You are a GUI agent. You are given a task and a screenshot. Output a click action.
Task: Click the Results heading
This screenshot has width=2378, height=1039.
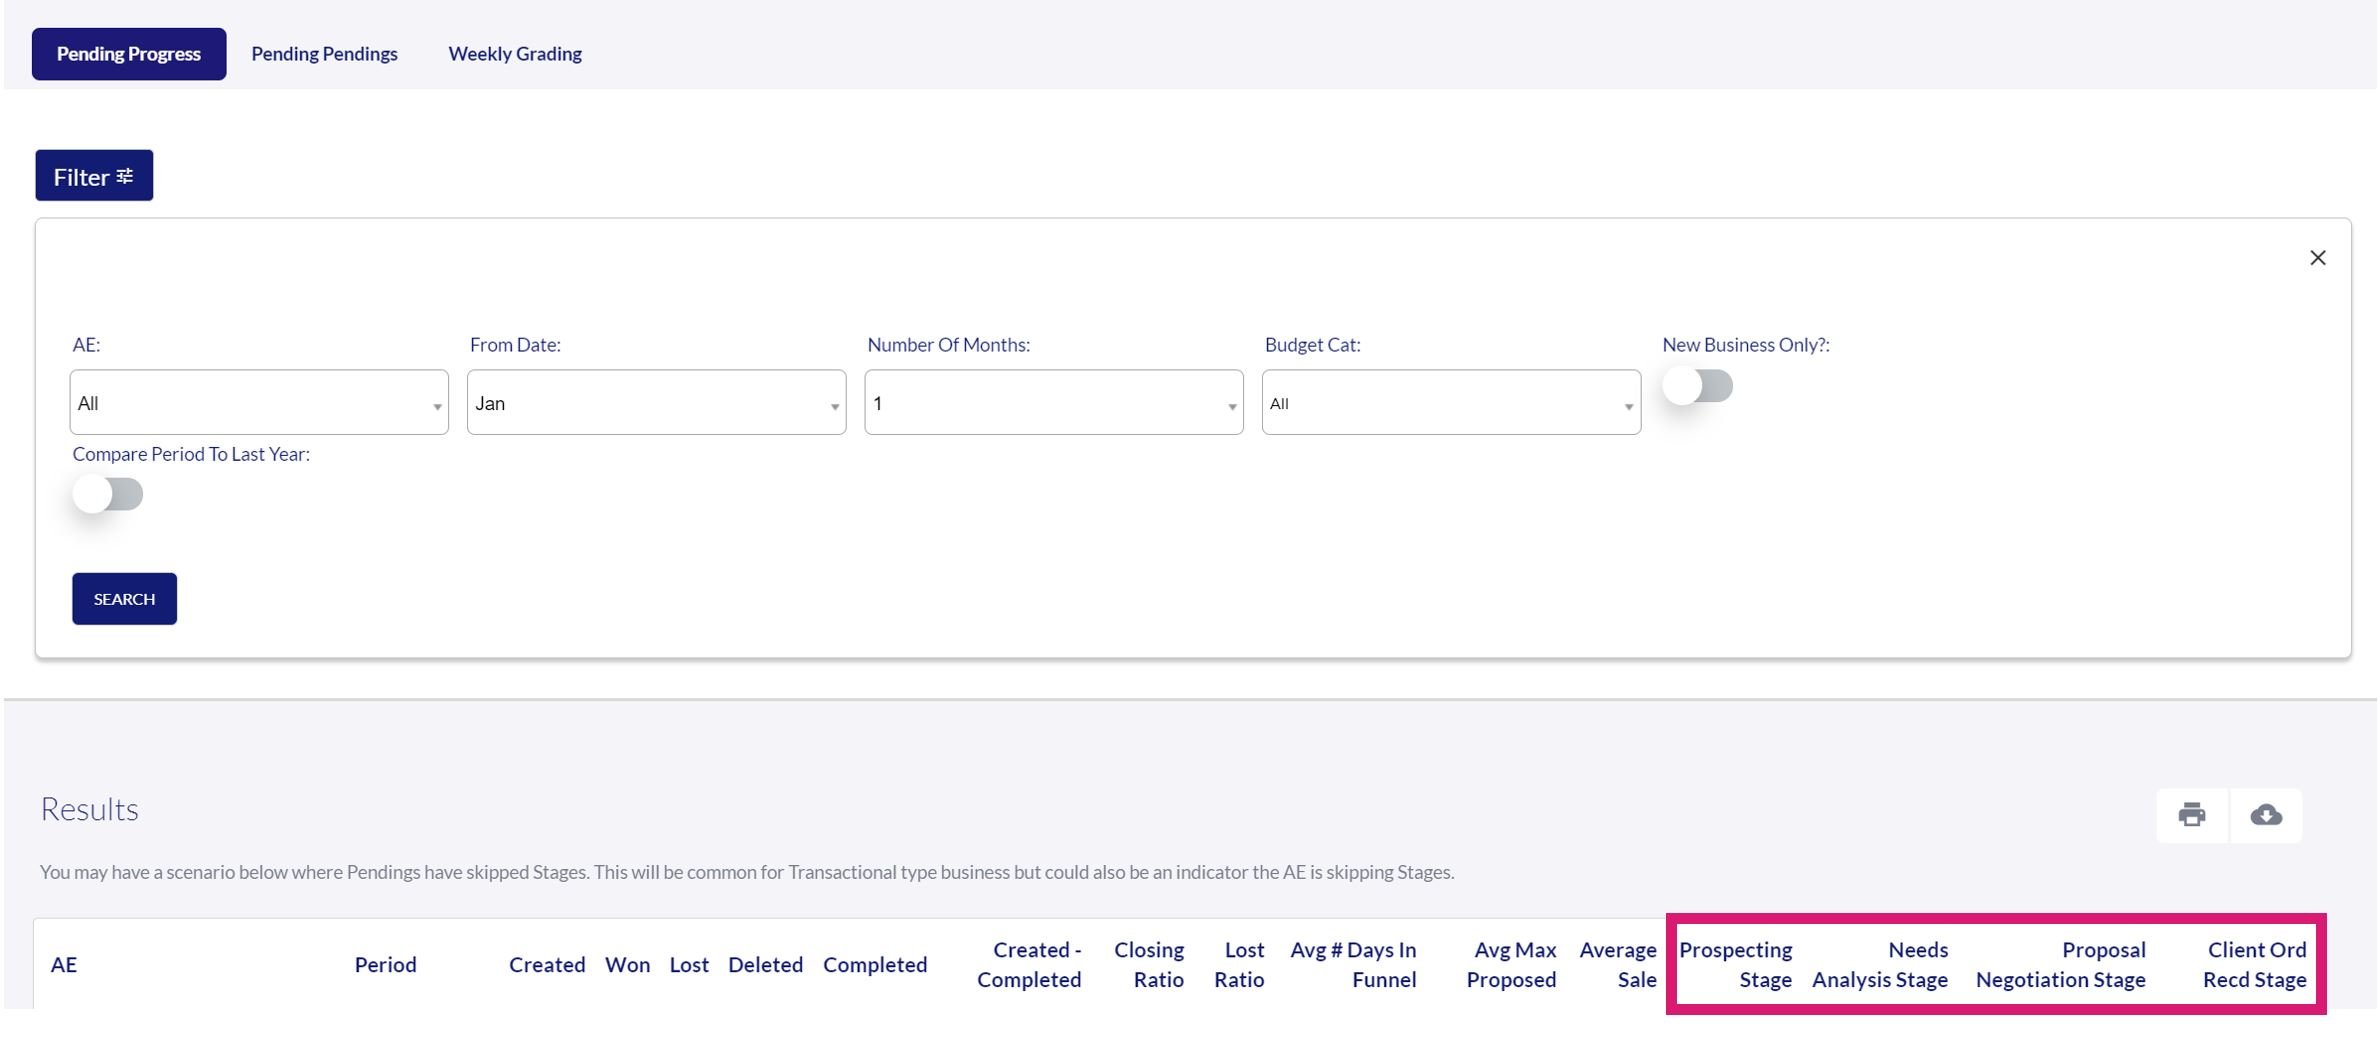(89, 809)
